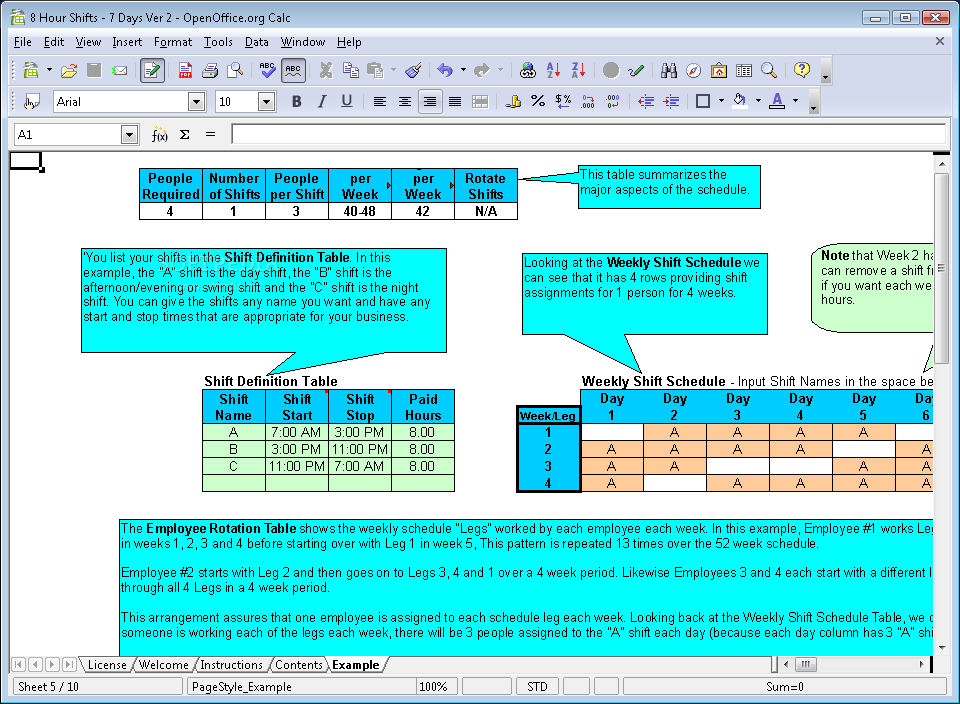This screenshot has width=960, height=704.
Task: Align text Right
Action: pos(430,102)
